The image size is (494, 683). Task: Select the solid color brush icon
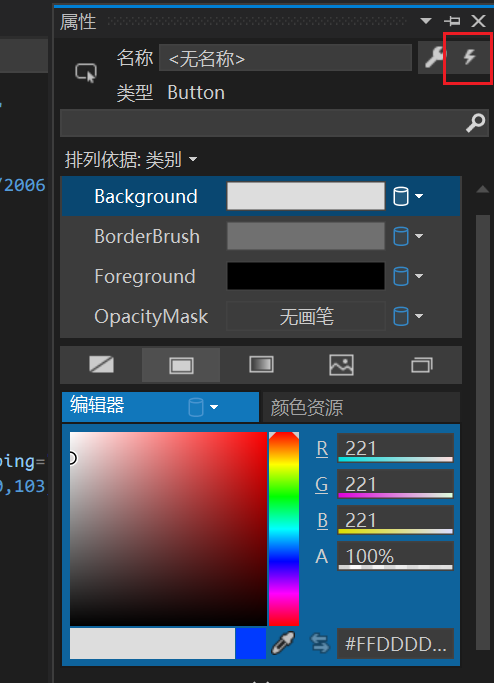(x=181, y=365)
